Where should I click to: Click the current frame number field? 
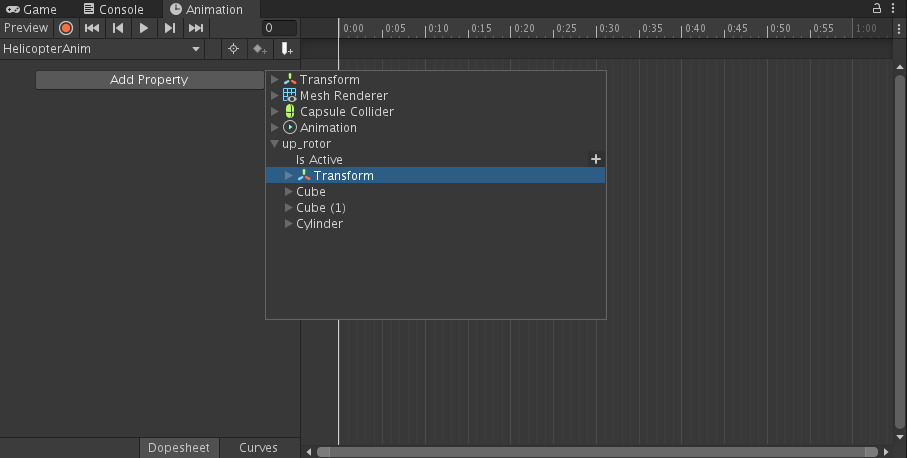(279, 28)
